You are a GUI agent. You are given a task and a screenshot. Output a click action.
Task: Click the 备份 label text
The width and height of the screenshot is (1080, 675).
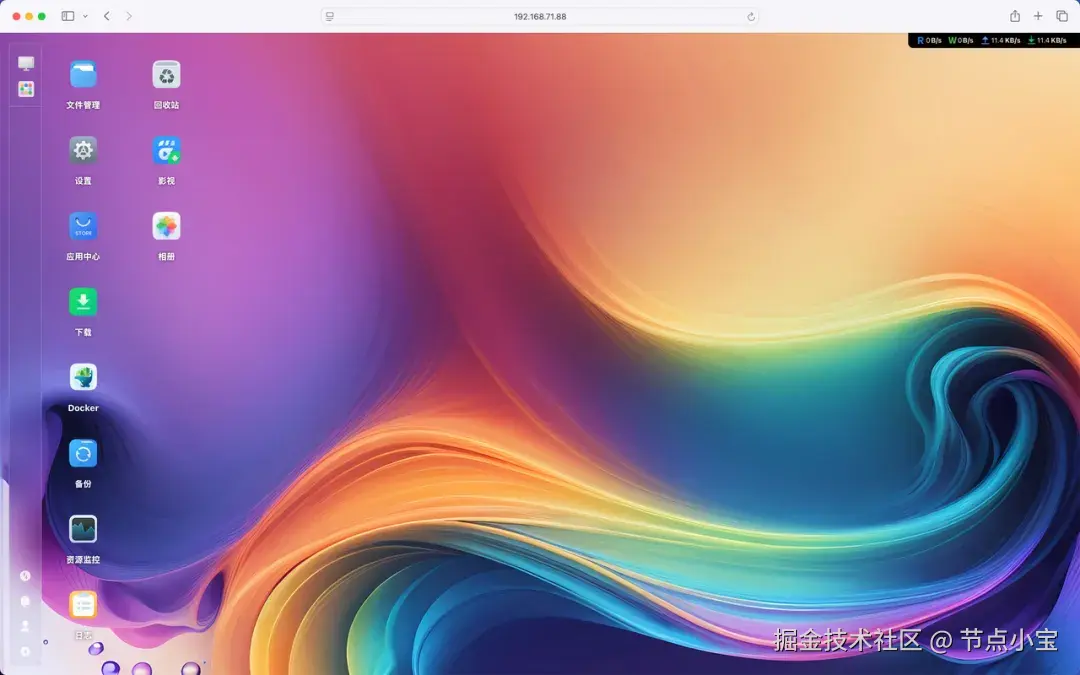click(83, 484)
